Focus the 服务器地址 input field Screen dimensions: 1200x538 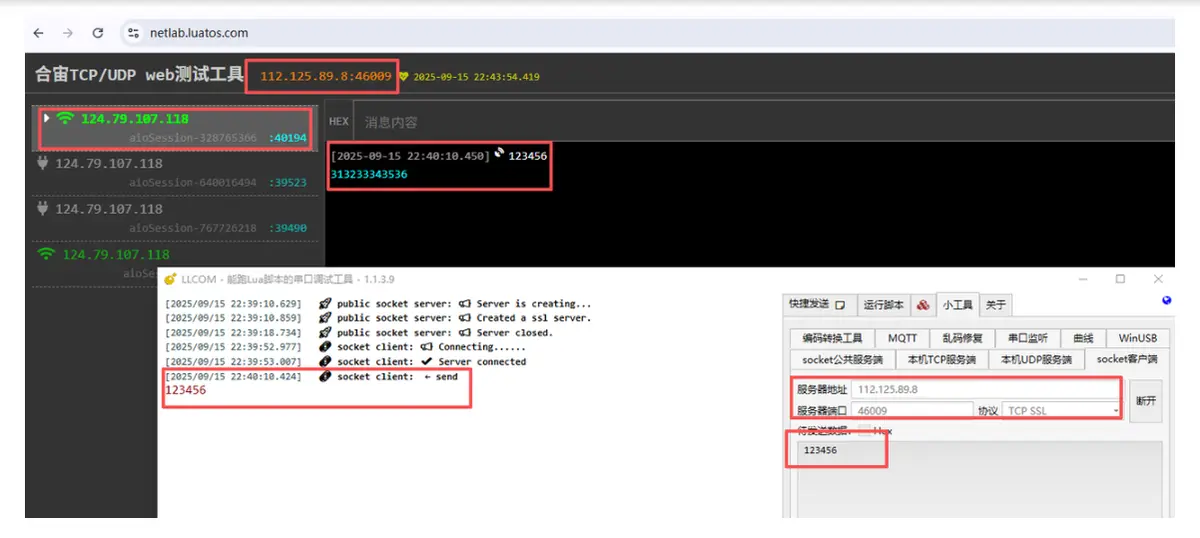click(984, 389)
